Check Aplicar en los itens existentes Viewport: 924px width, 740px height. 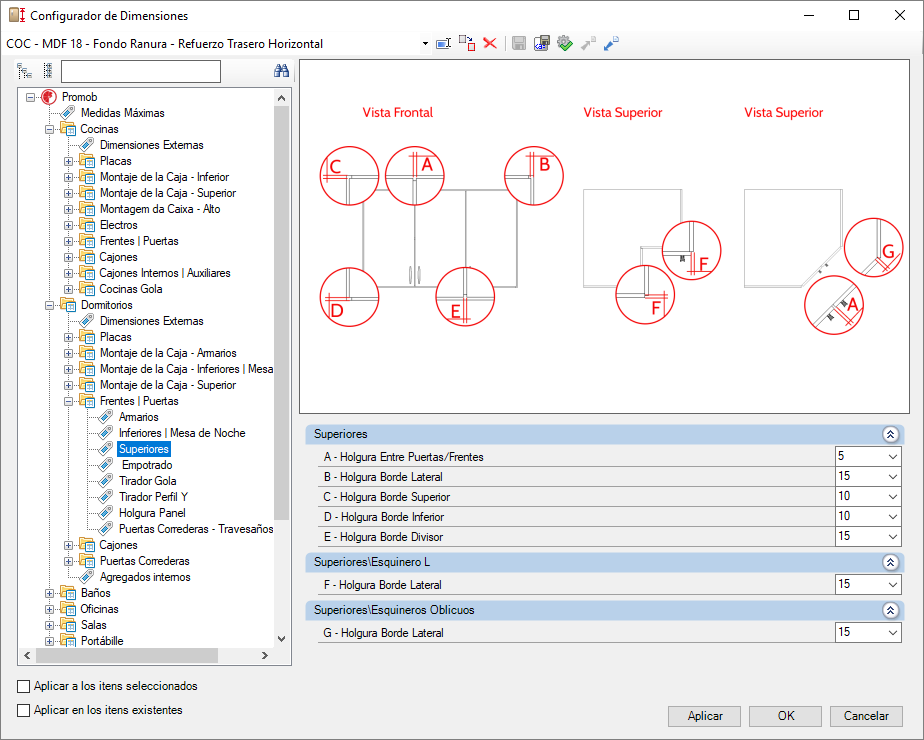[24, 711]
